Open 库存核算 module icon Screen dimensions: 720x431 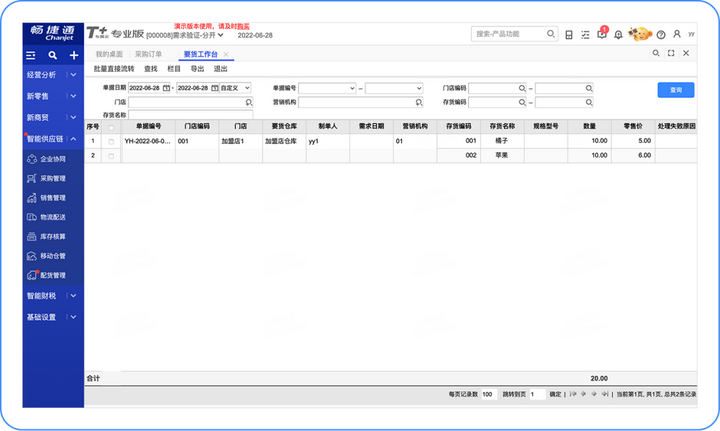(32, 237)
